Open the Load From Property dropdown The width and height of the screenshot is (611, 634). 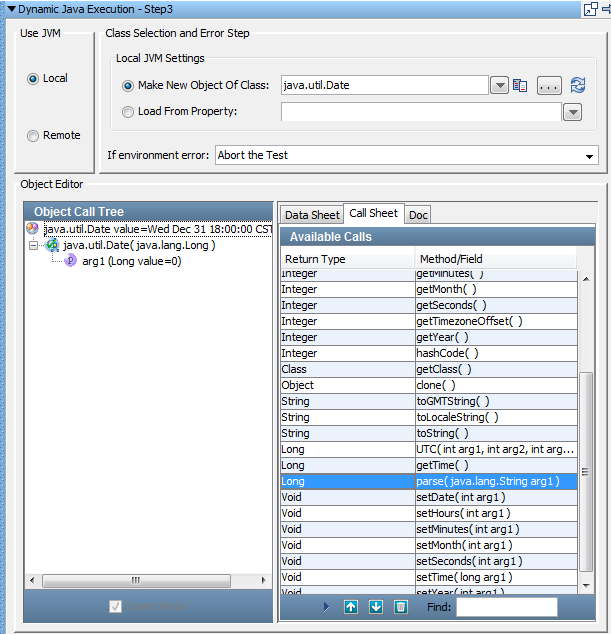(572, 112)
